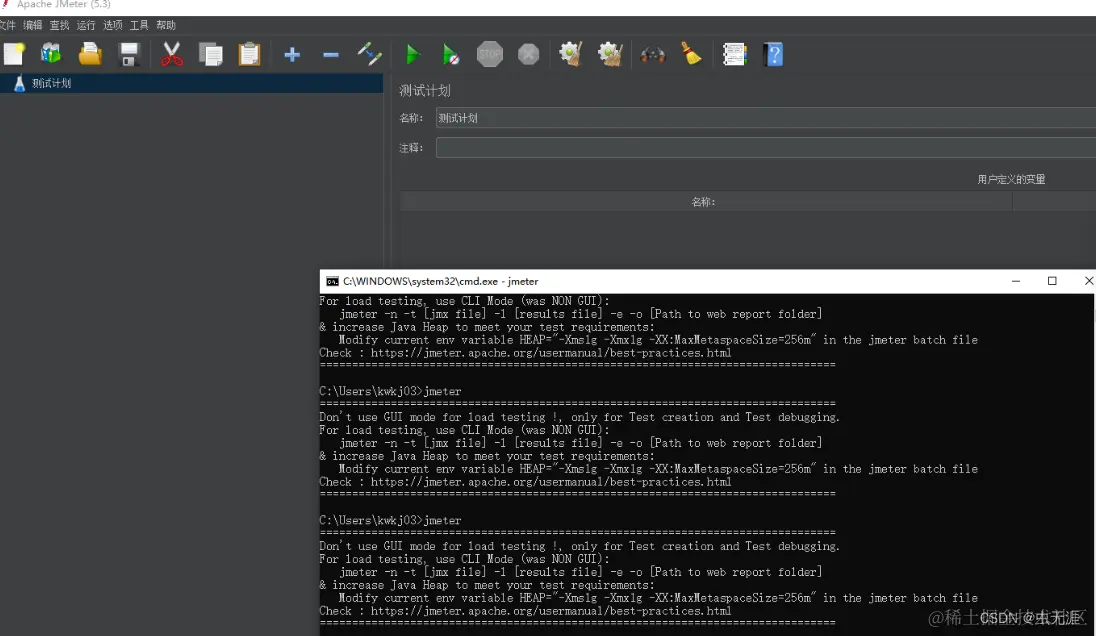This screenshot has width=1096, height=636.
Task: Click the 注释 comments input field
Action: [765, 147]
